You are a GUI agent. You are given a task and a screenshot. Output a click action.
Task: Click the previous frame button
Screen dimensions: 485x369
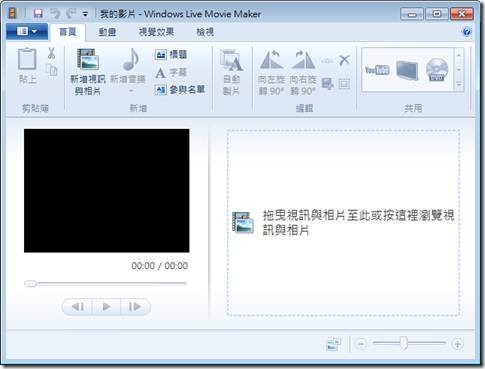(x=78, y=306)
